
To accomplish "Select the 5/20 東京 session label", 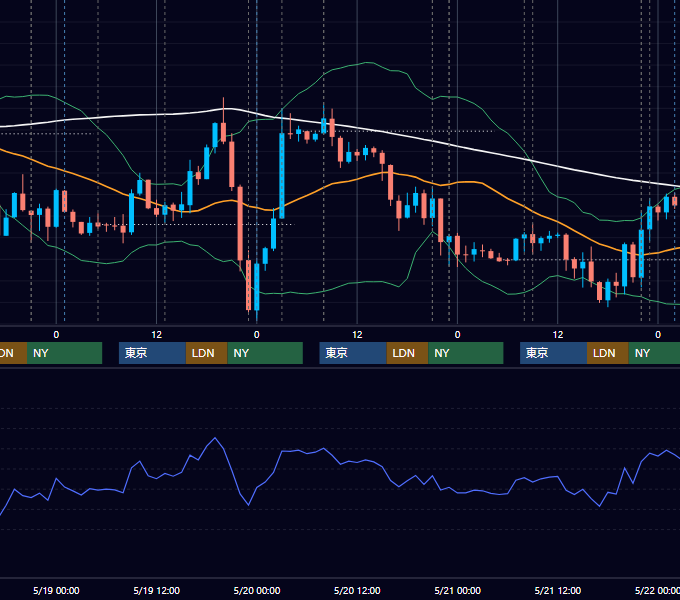I will [x=353, y=353].
